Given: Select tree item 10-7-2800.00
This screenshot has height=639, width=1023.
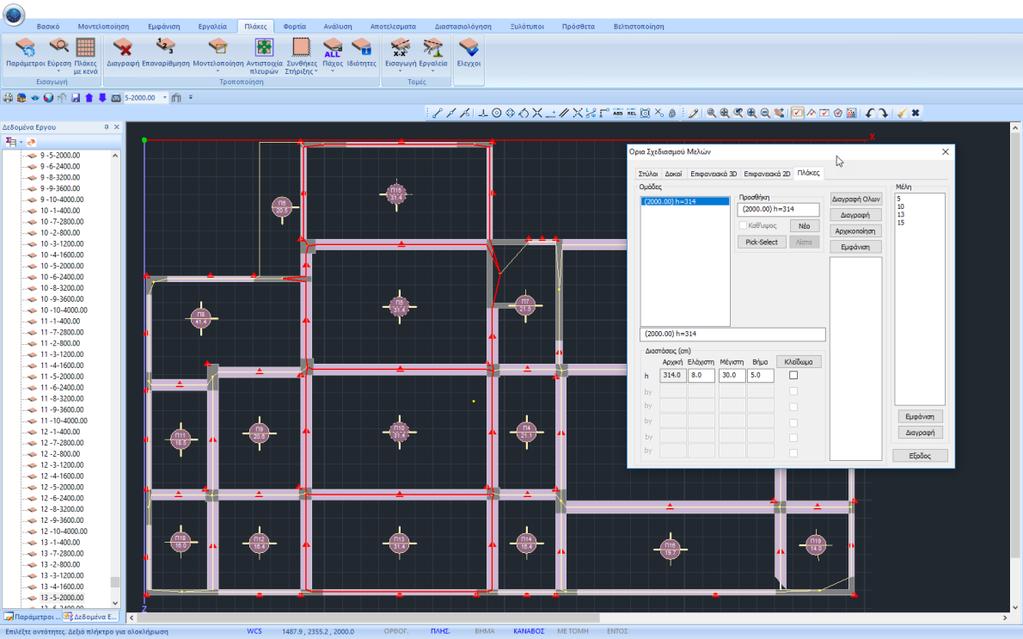Looking at the screenshot, I should (x=61, y=222).
